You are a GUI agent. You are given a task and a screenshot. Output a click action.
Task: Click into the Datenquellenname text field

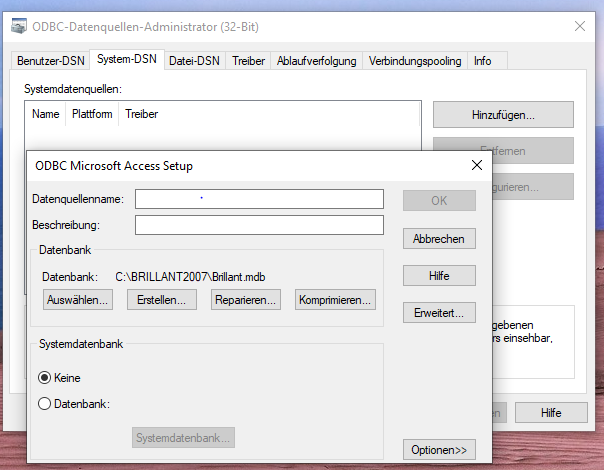259,199
